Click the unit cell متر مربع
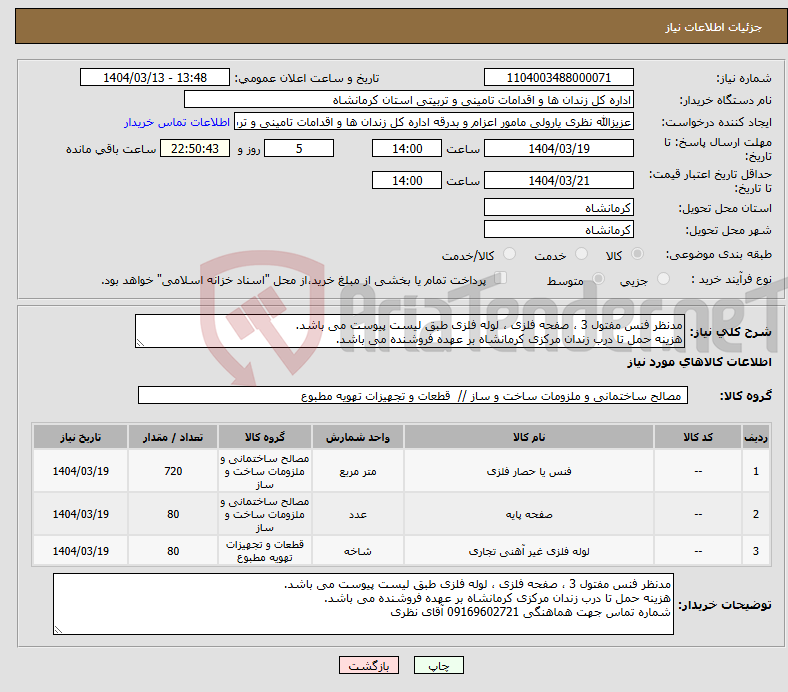 click(358, 471)
